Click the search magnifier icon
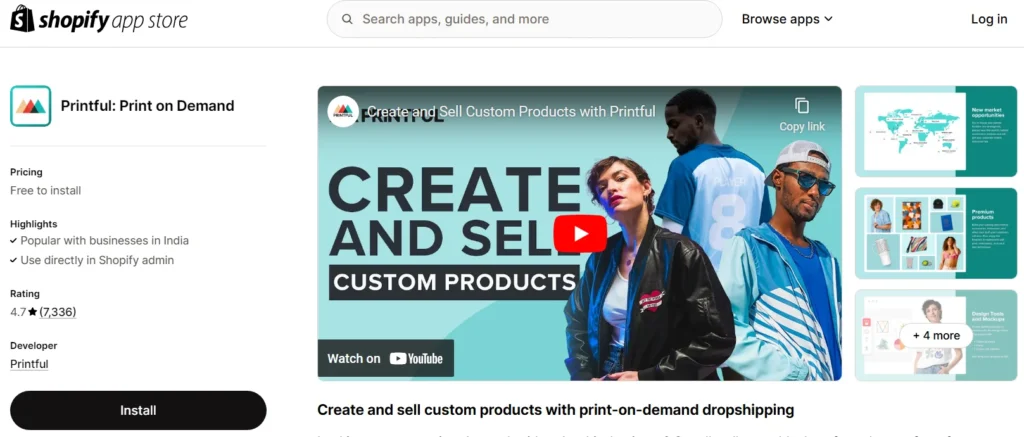Screen dimensions: 1024x437 tap(347, 19)
